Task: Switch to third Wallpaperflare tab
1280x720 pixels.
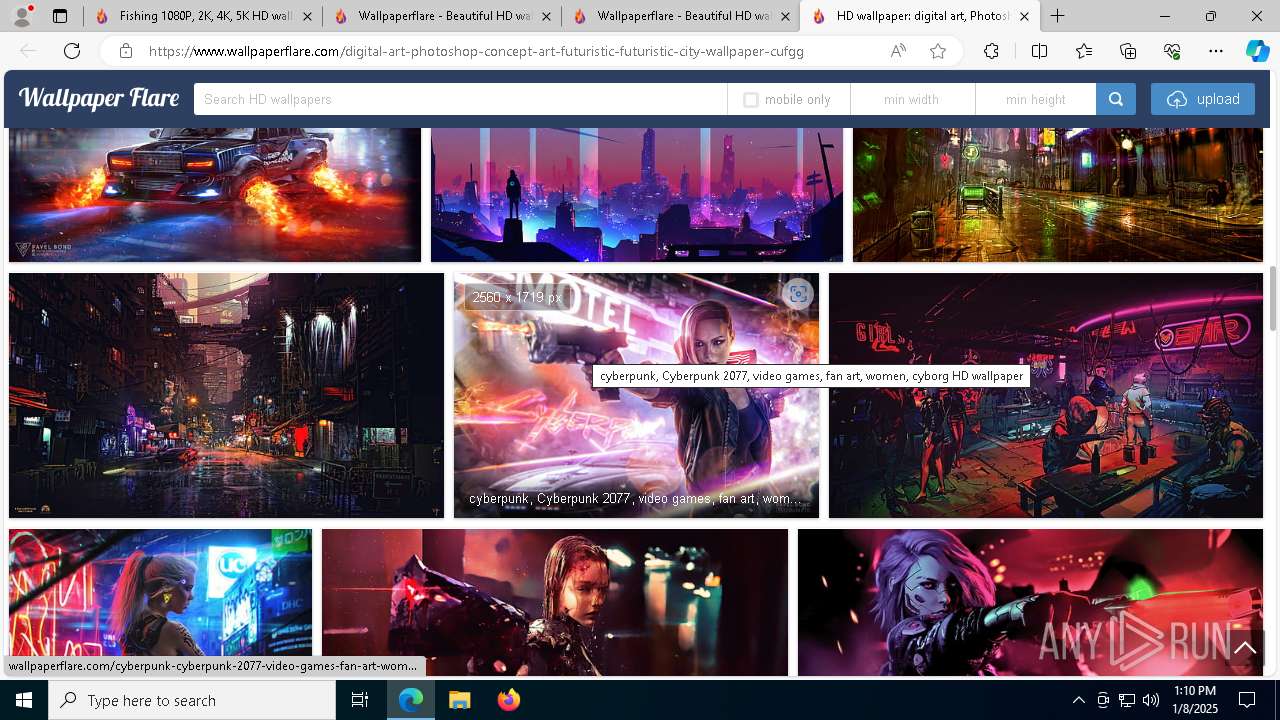Action: [x=680, y=16]
